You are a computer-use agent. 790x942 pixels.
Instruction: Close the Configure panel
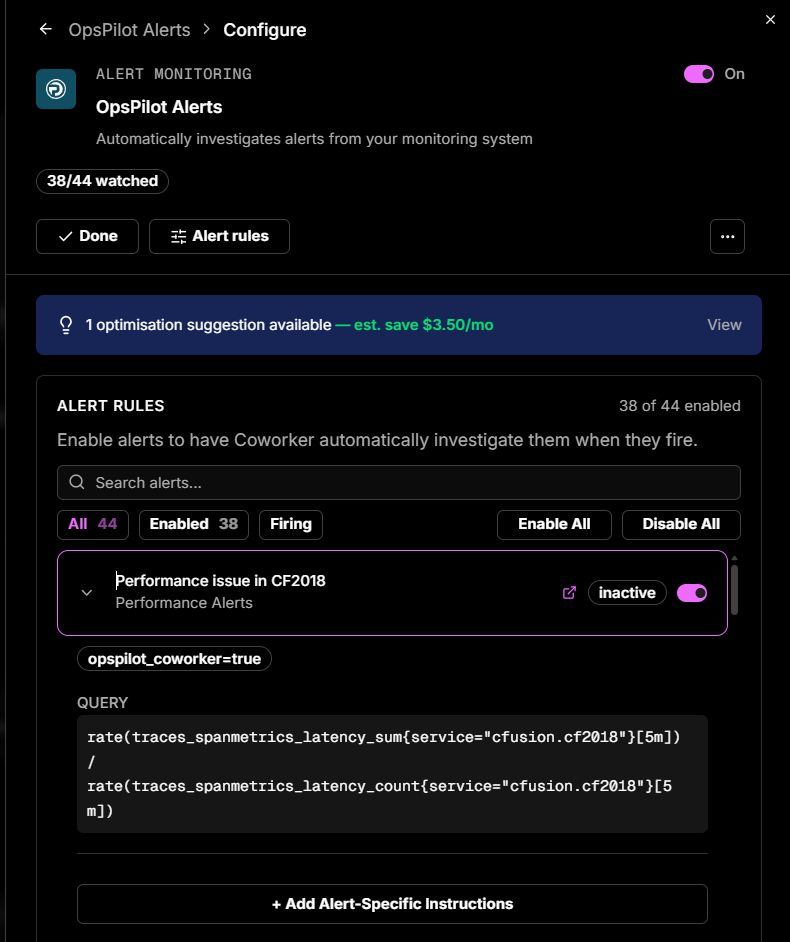point(770,20)
